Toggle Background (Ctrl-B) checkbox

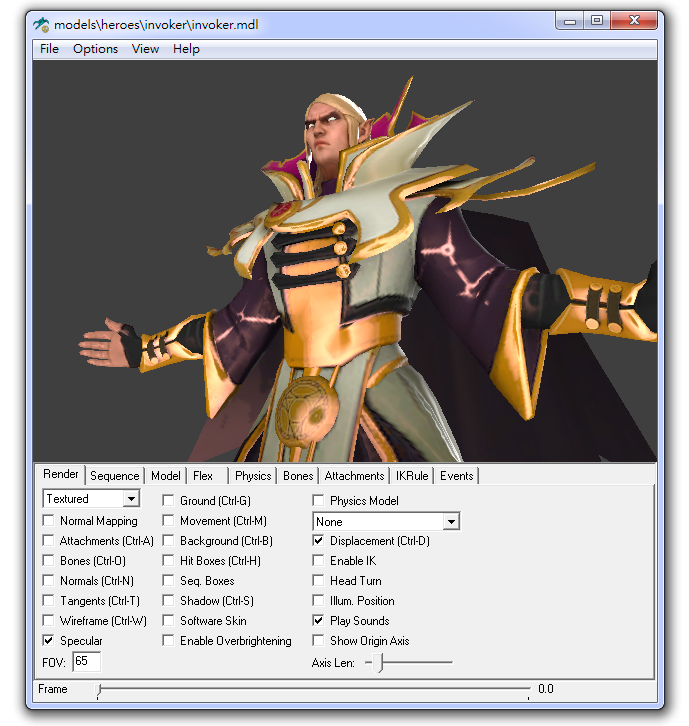tap(168, 540)
